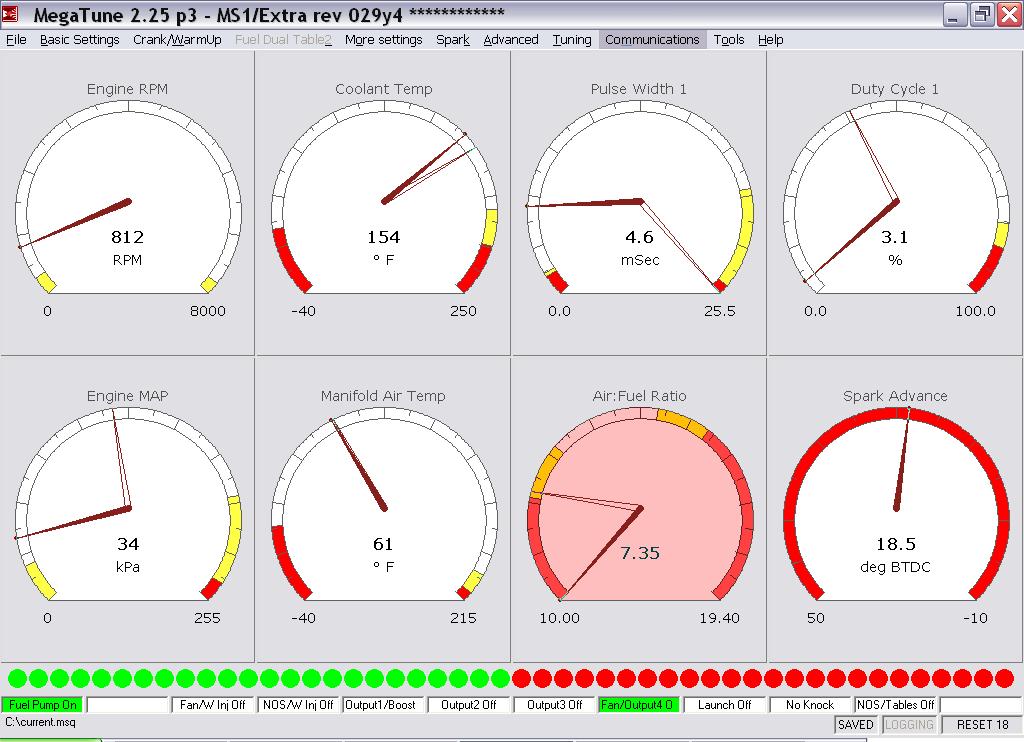1024x742 pixels.
Task: Open the Help menu
Action: (x=771, y=40)
